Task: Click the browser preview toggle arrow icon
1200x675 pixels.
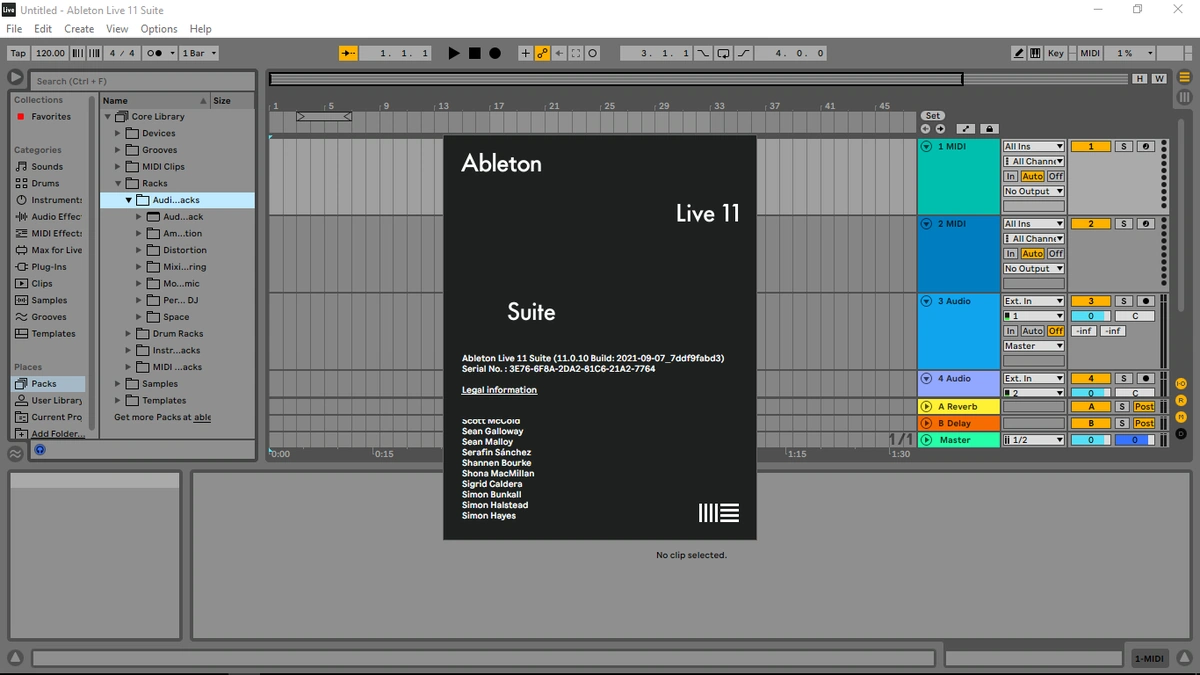Action: coord(15,77)
